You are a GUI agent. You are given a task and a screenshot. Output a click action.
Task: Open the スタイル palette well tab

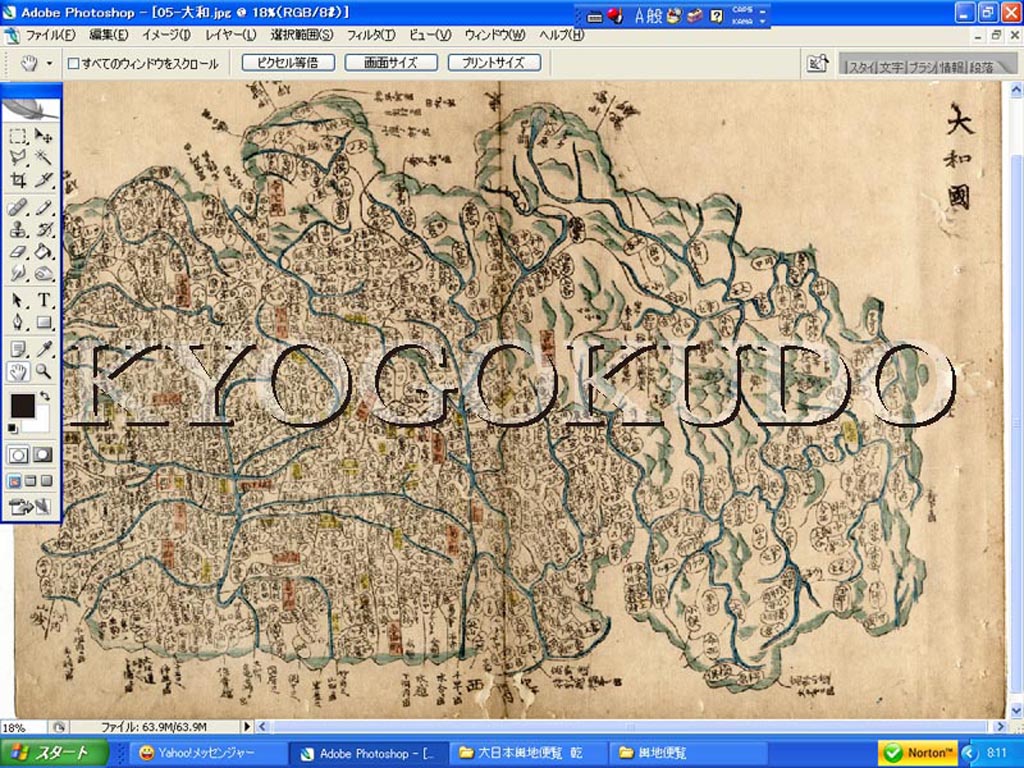[x=859, y=67]
